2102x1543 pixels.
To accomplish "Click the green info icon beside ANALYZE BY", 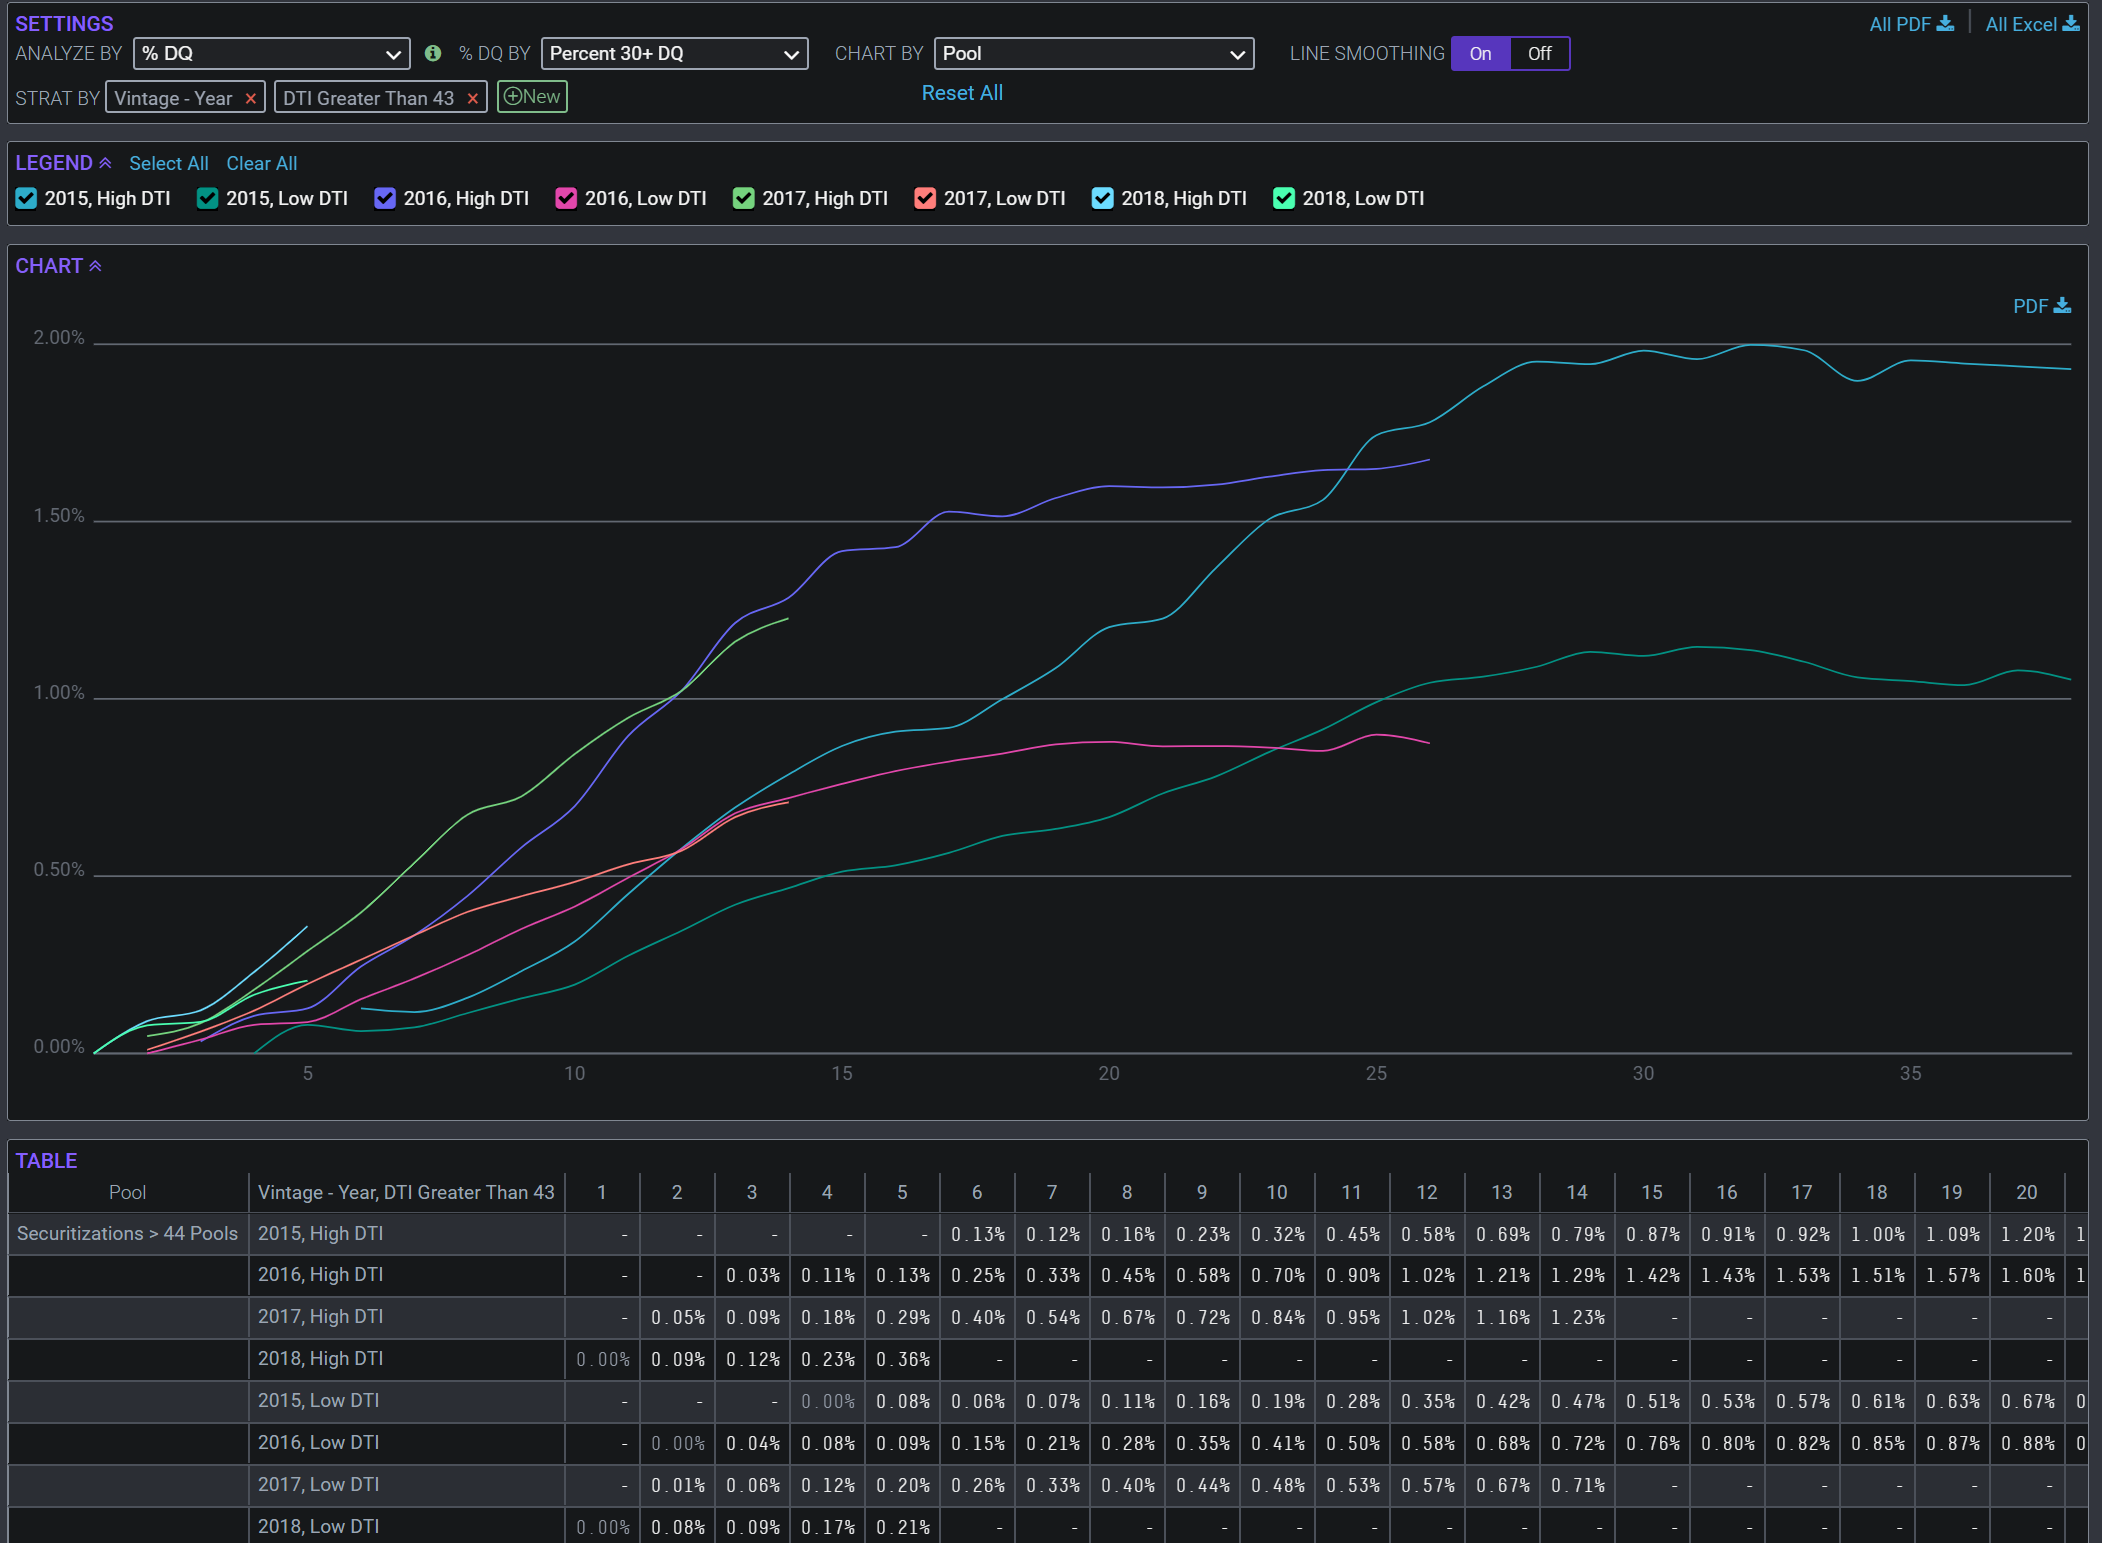I will tap(433, 53).
